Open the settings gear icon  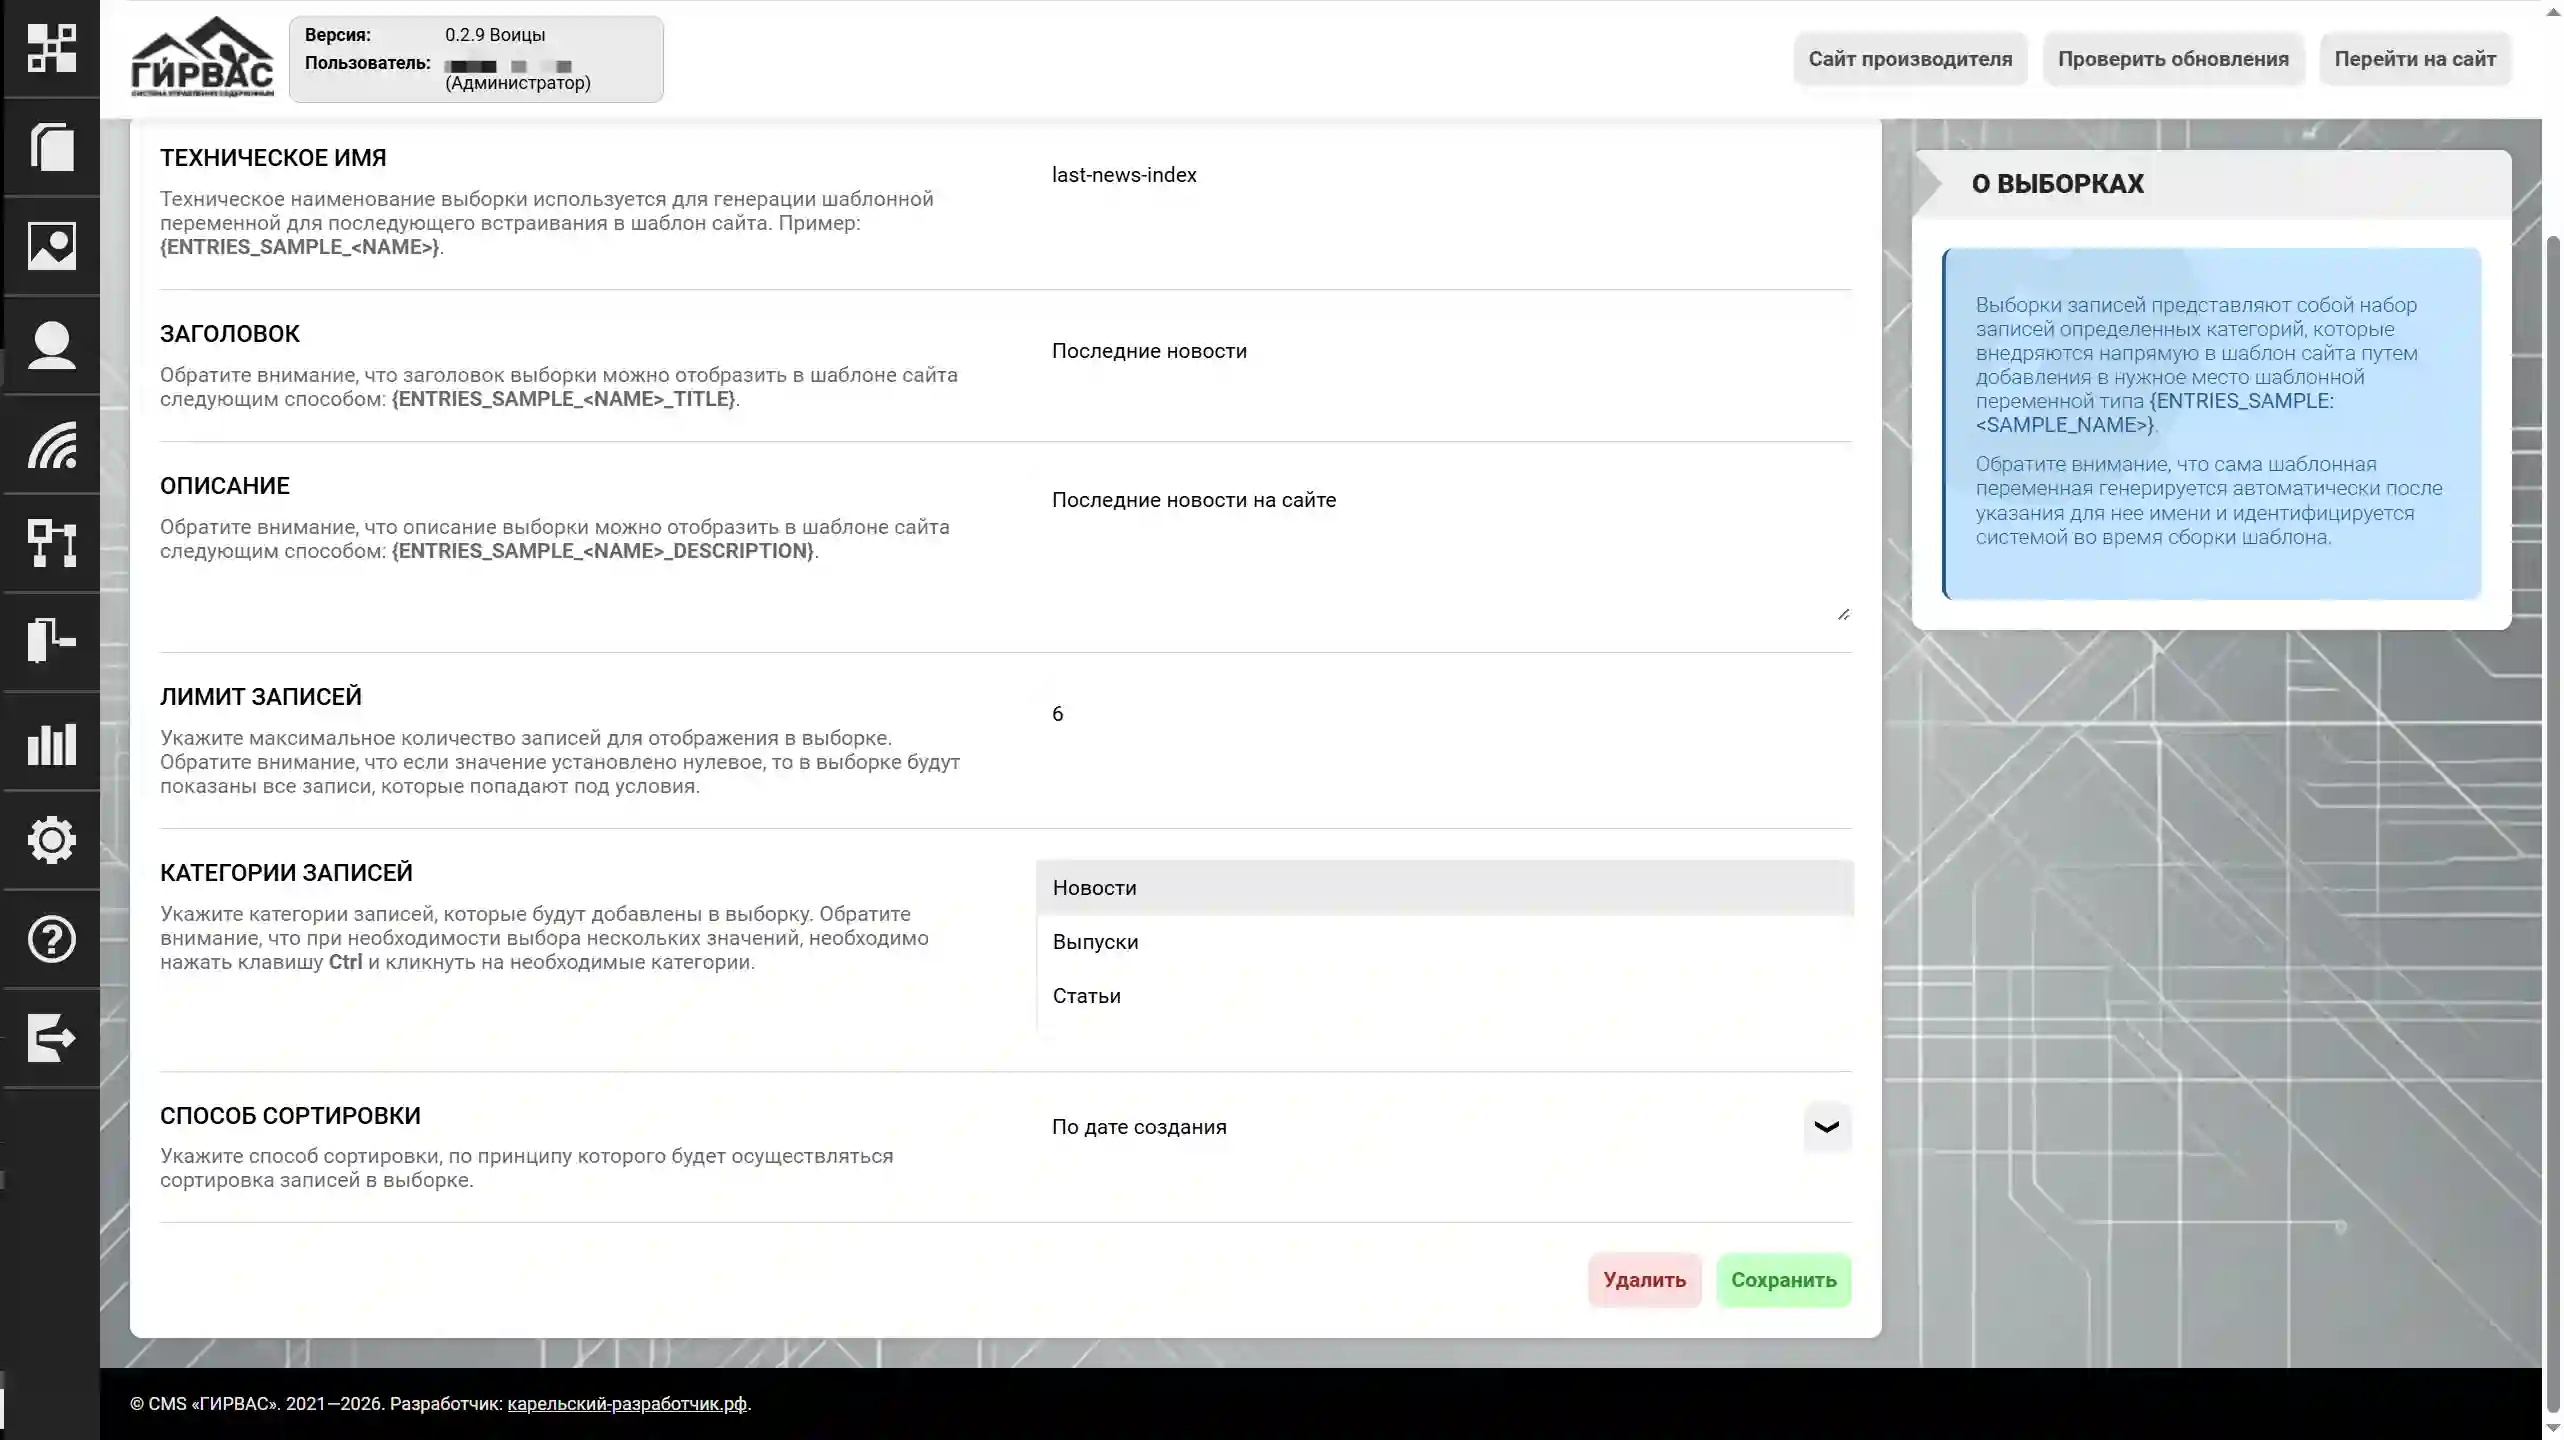click(52, 840)
